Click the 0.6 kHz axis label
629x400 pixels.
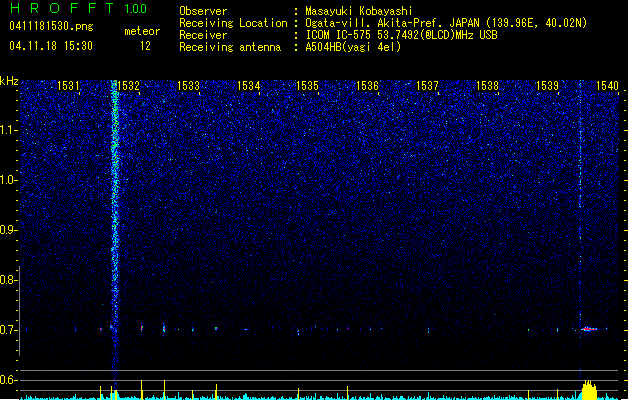tap(9, 380)
